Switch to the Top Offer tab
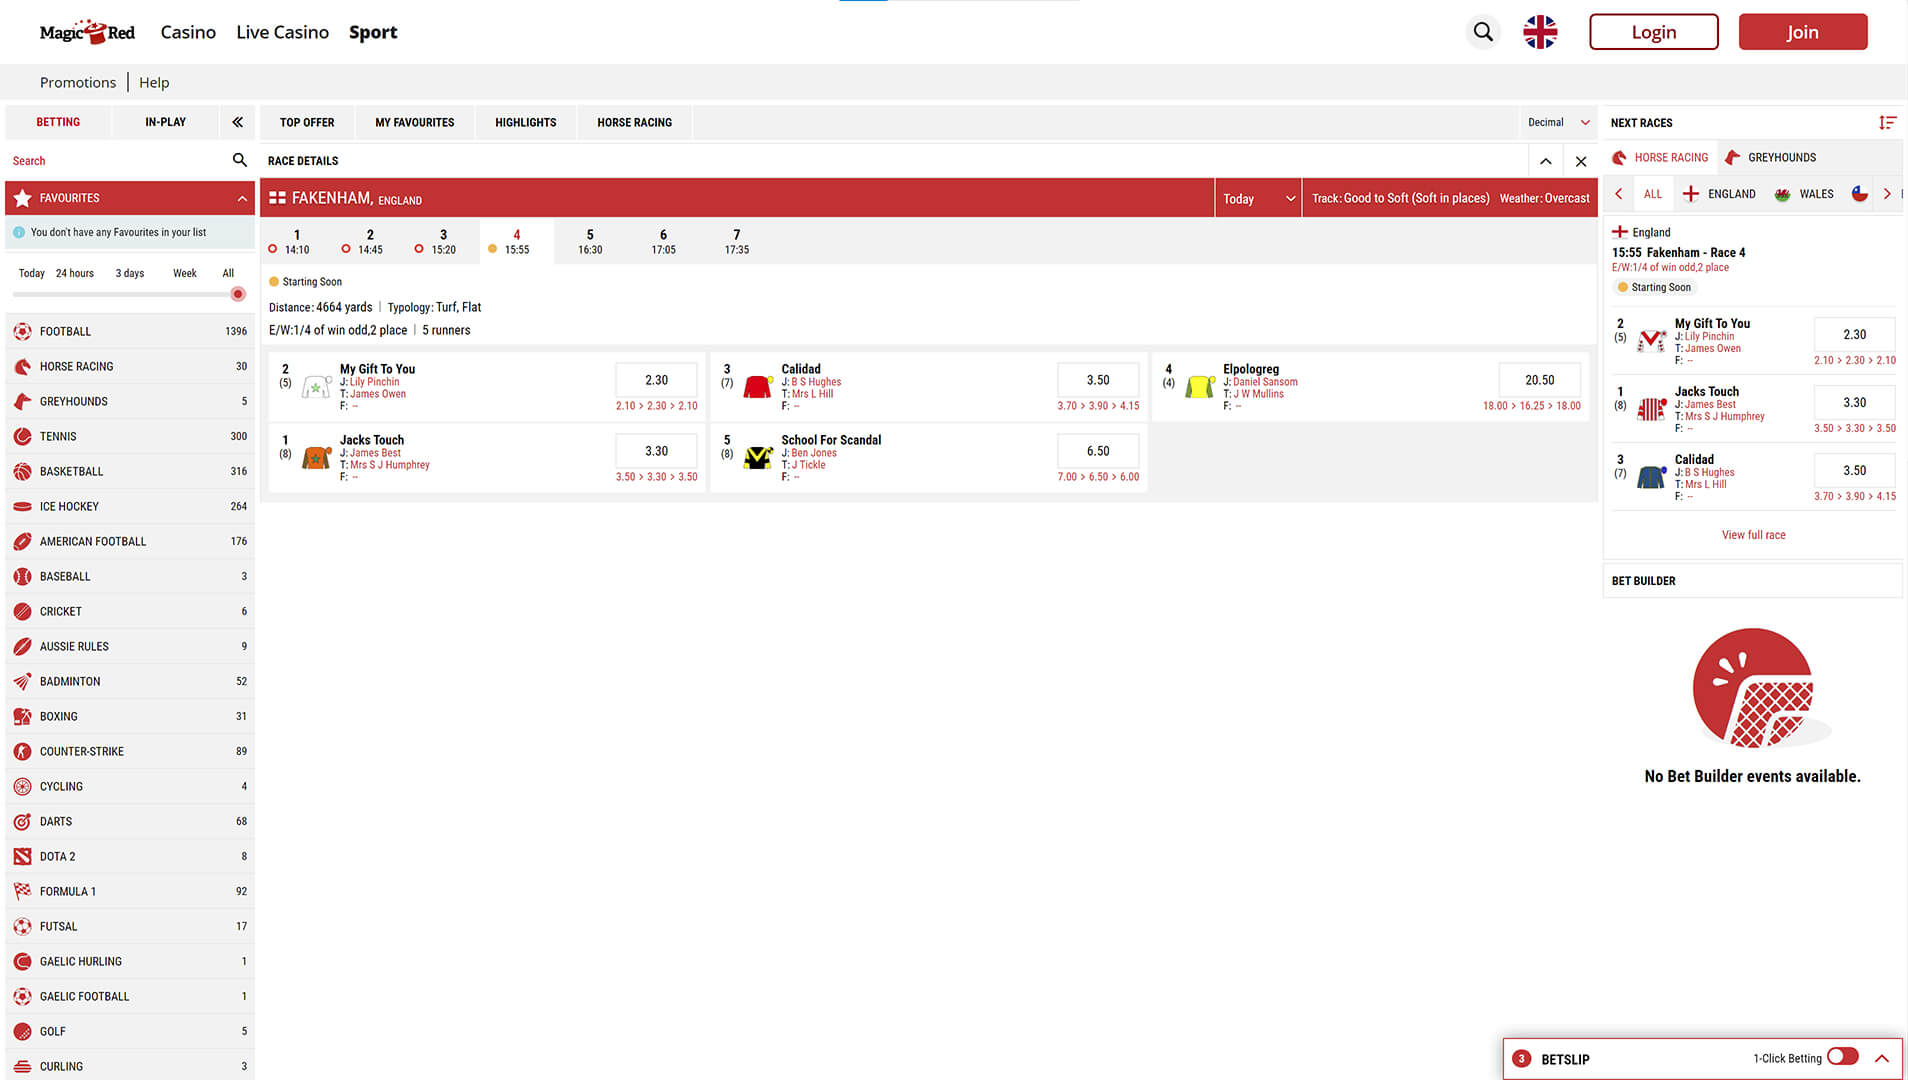Screen dimensions: 1908x1080 pos(307,122)
